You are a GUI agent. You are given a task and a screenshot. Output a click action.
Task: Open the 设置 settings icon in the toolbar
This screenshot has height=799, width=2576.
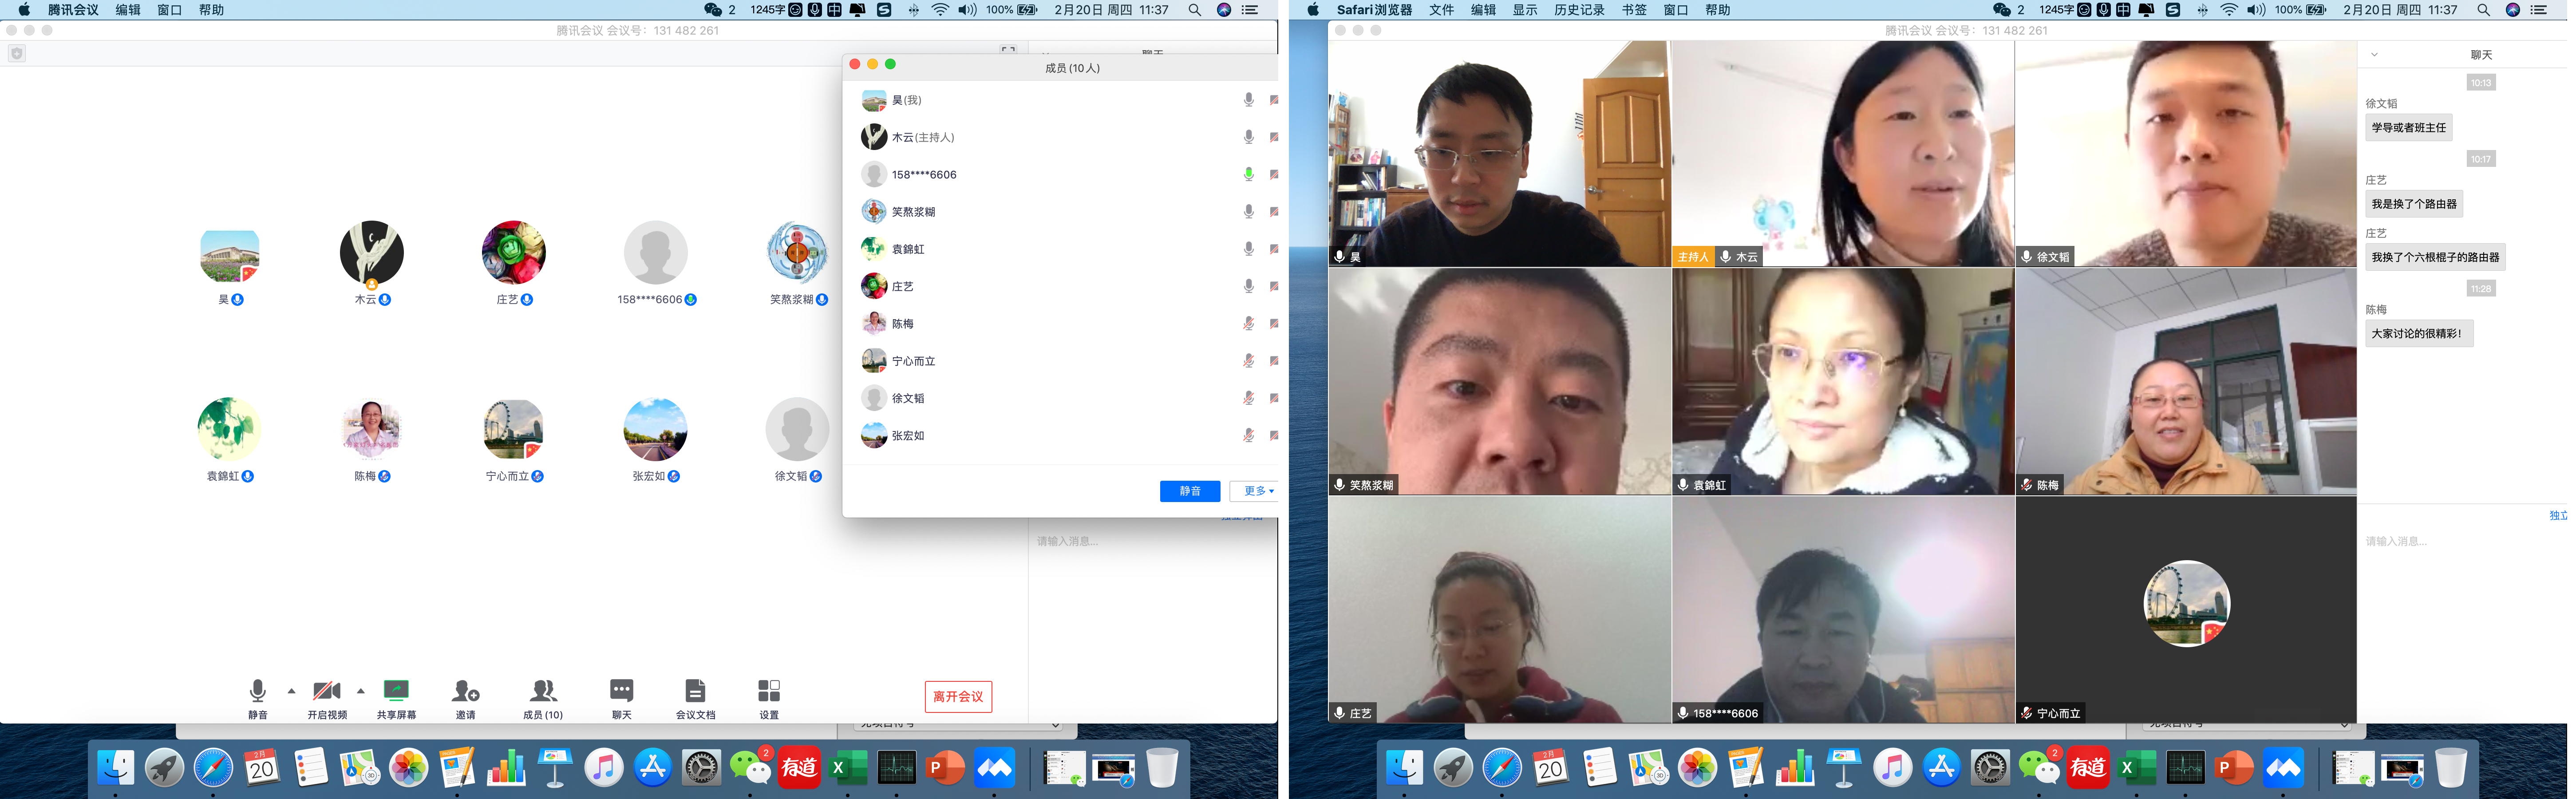[x=769, y=691]
